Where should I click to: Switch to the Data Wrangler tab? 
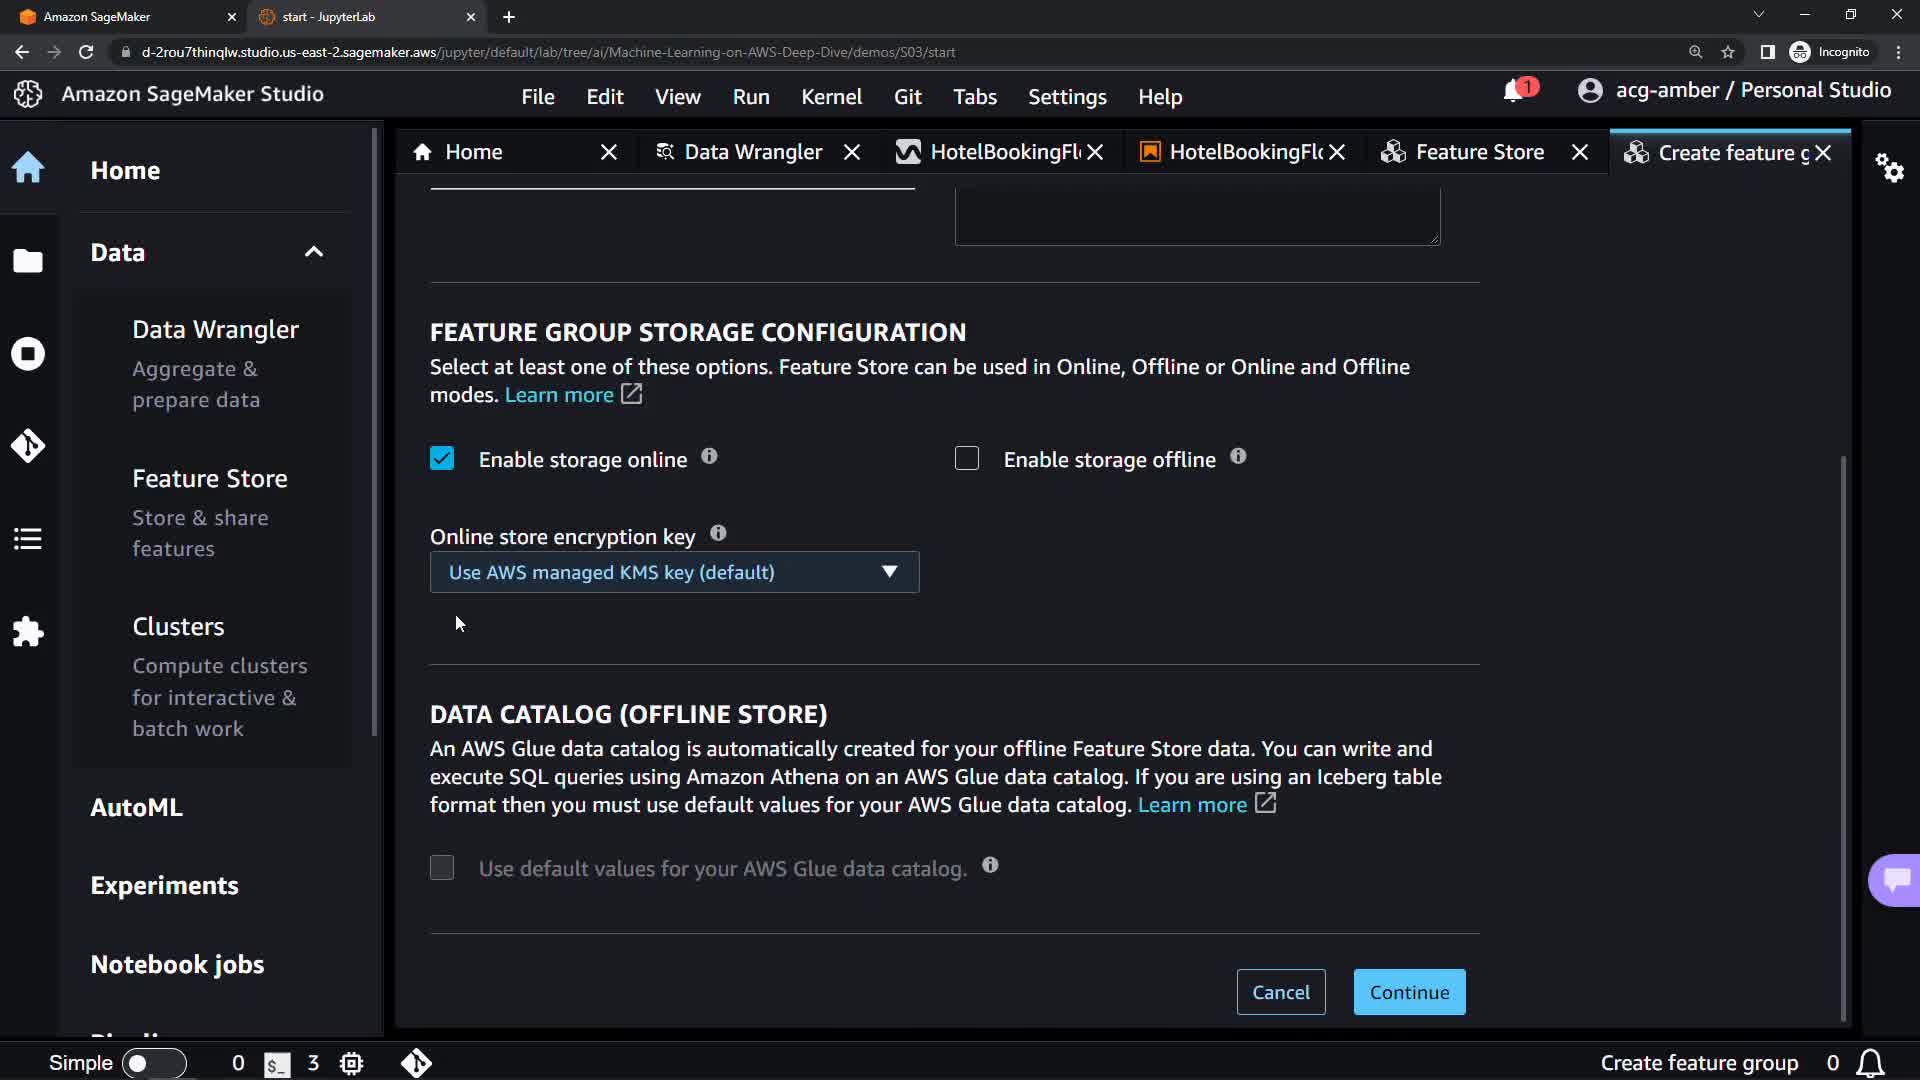pos(752,152)
